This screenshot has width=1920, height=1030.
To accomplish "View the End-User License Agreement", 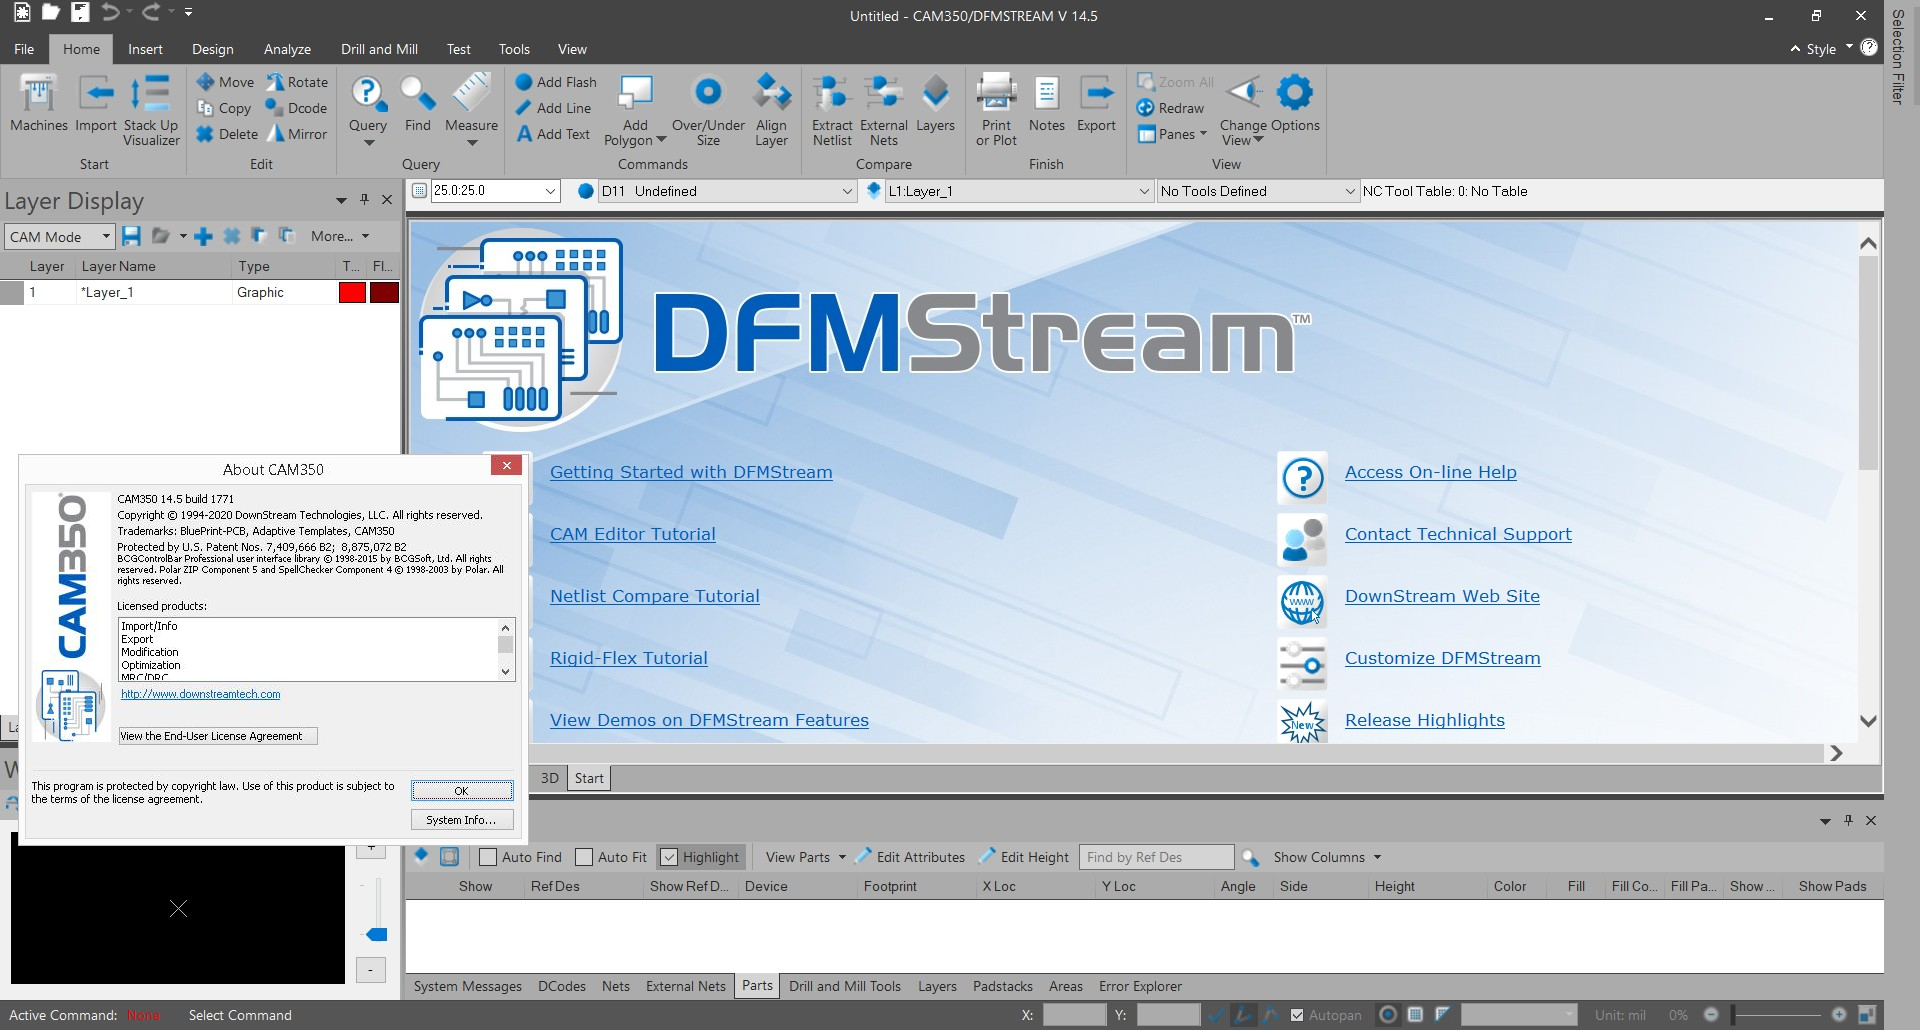I will (218, 736).
